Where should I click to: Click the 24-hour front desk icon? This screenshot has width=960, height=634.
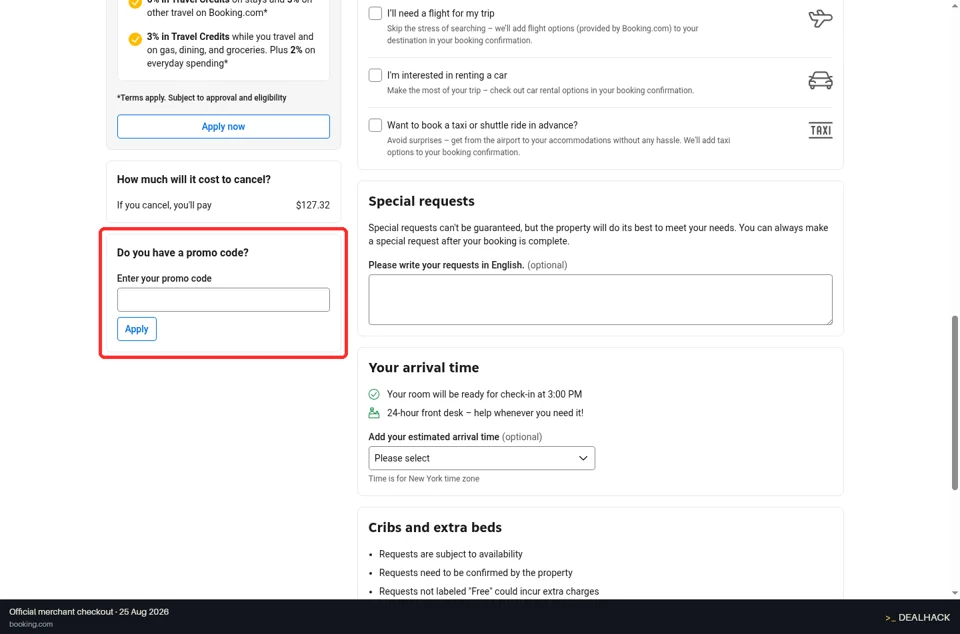click(374, 413)
